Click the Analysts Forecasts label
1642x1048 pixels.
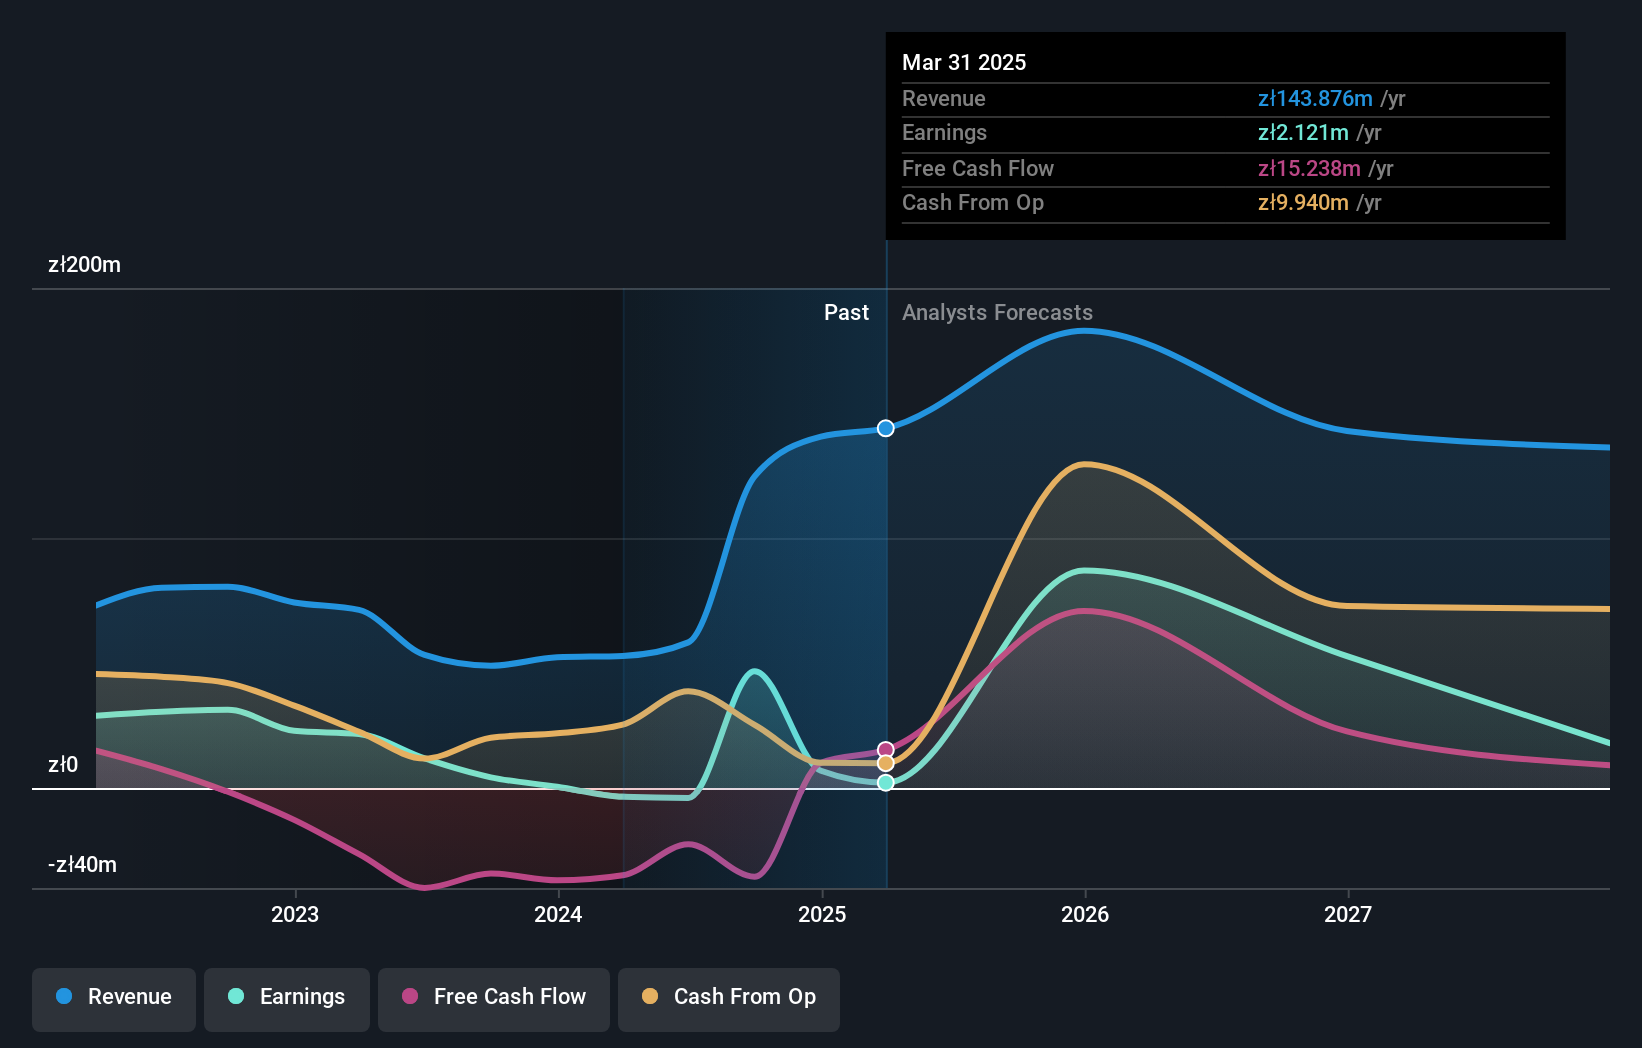click(x=997, y=313)
